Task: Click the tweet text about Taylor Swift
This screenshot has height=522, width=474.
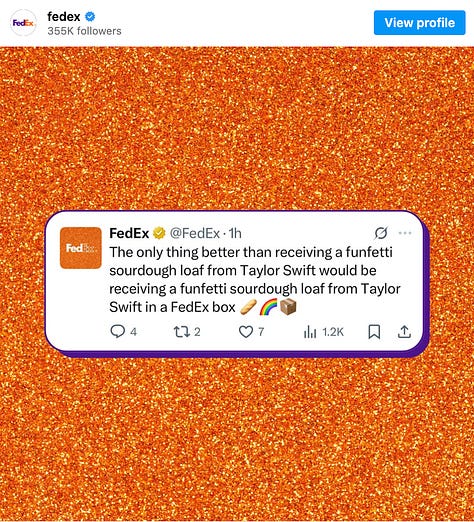Action: click(x=255, y=279)
